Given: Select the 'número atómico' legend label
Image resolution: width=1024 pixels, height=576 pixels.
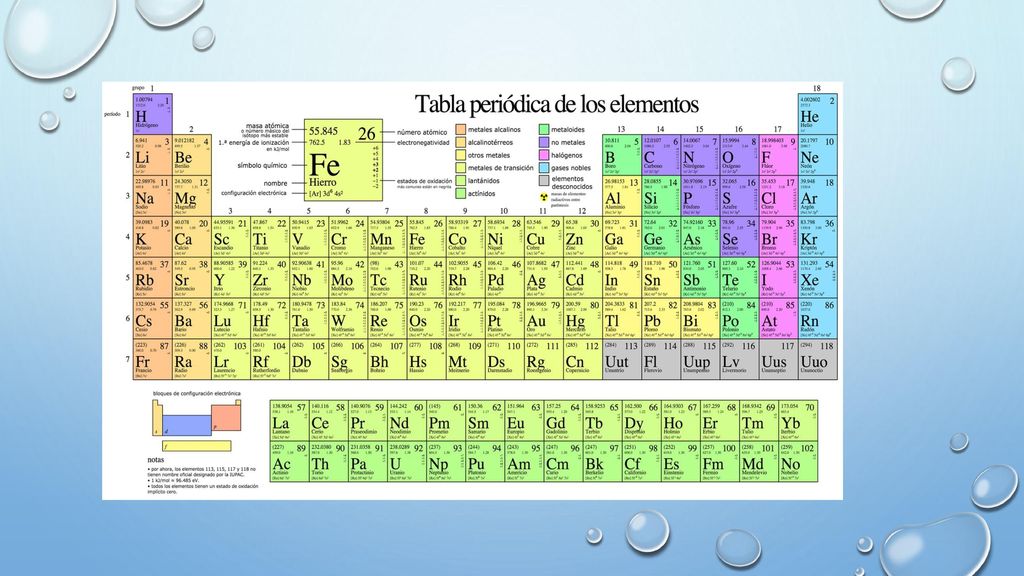Looking at the screenshot, I should tap(422, 133).
